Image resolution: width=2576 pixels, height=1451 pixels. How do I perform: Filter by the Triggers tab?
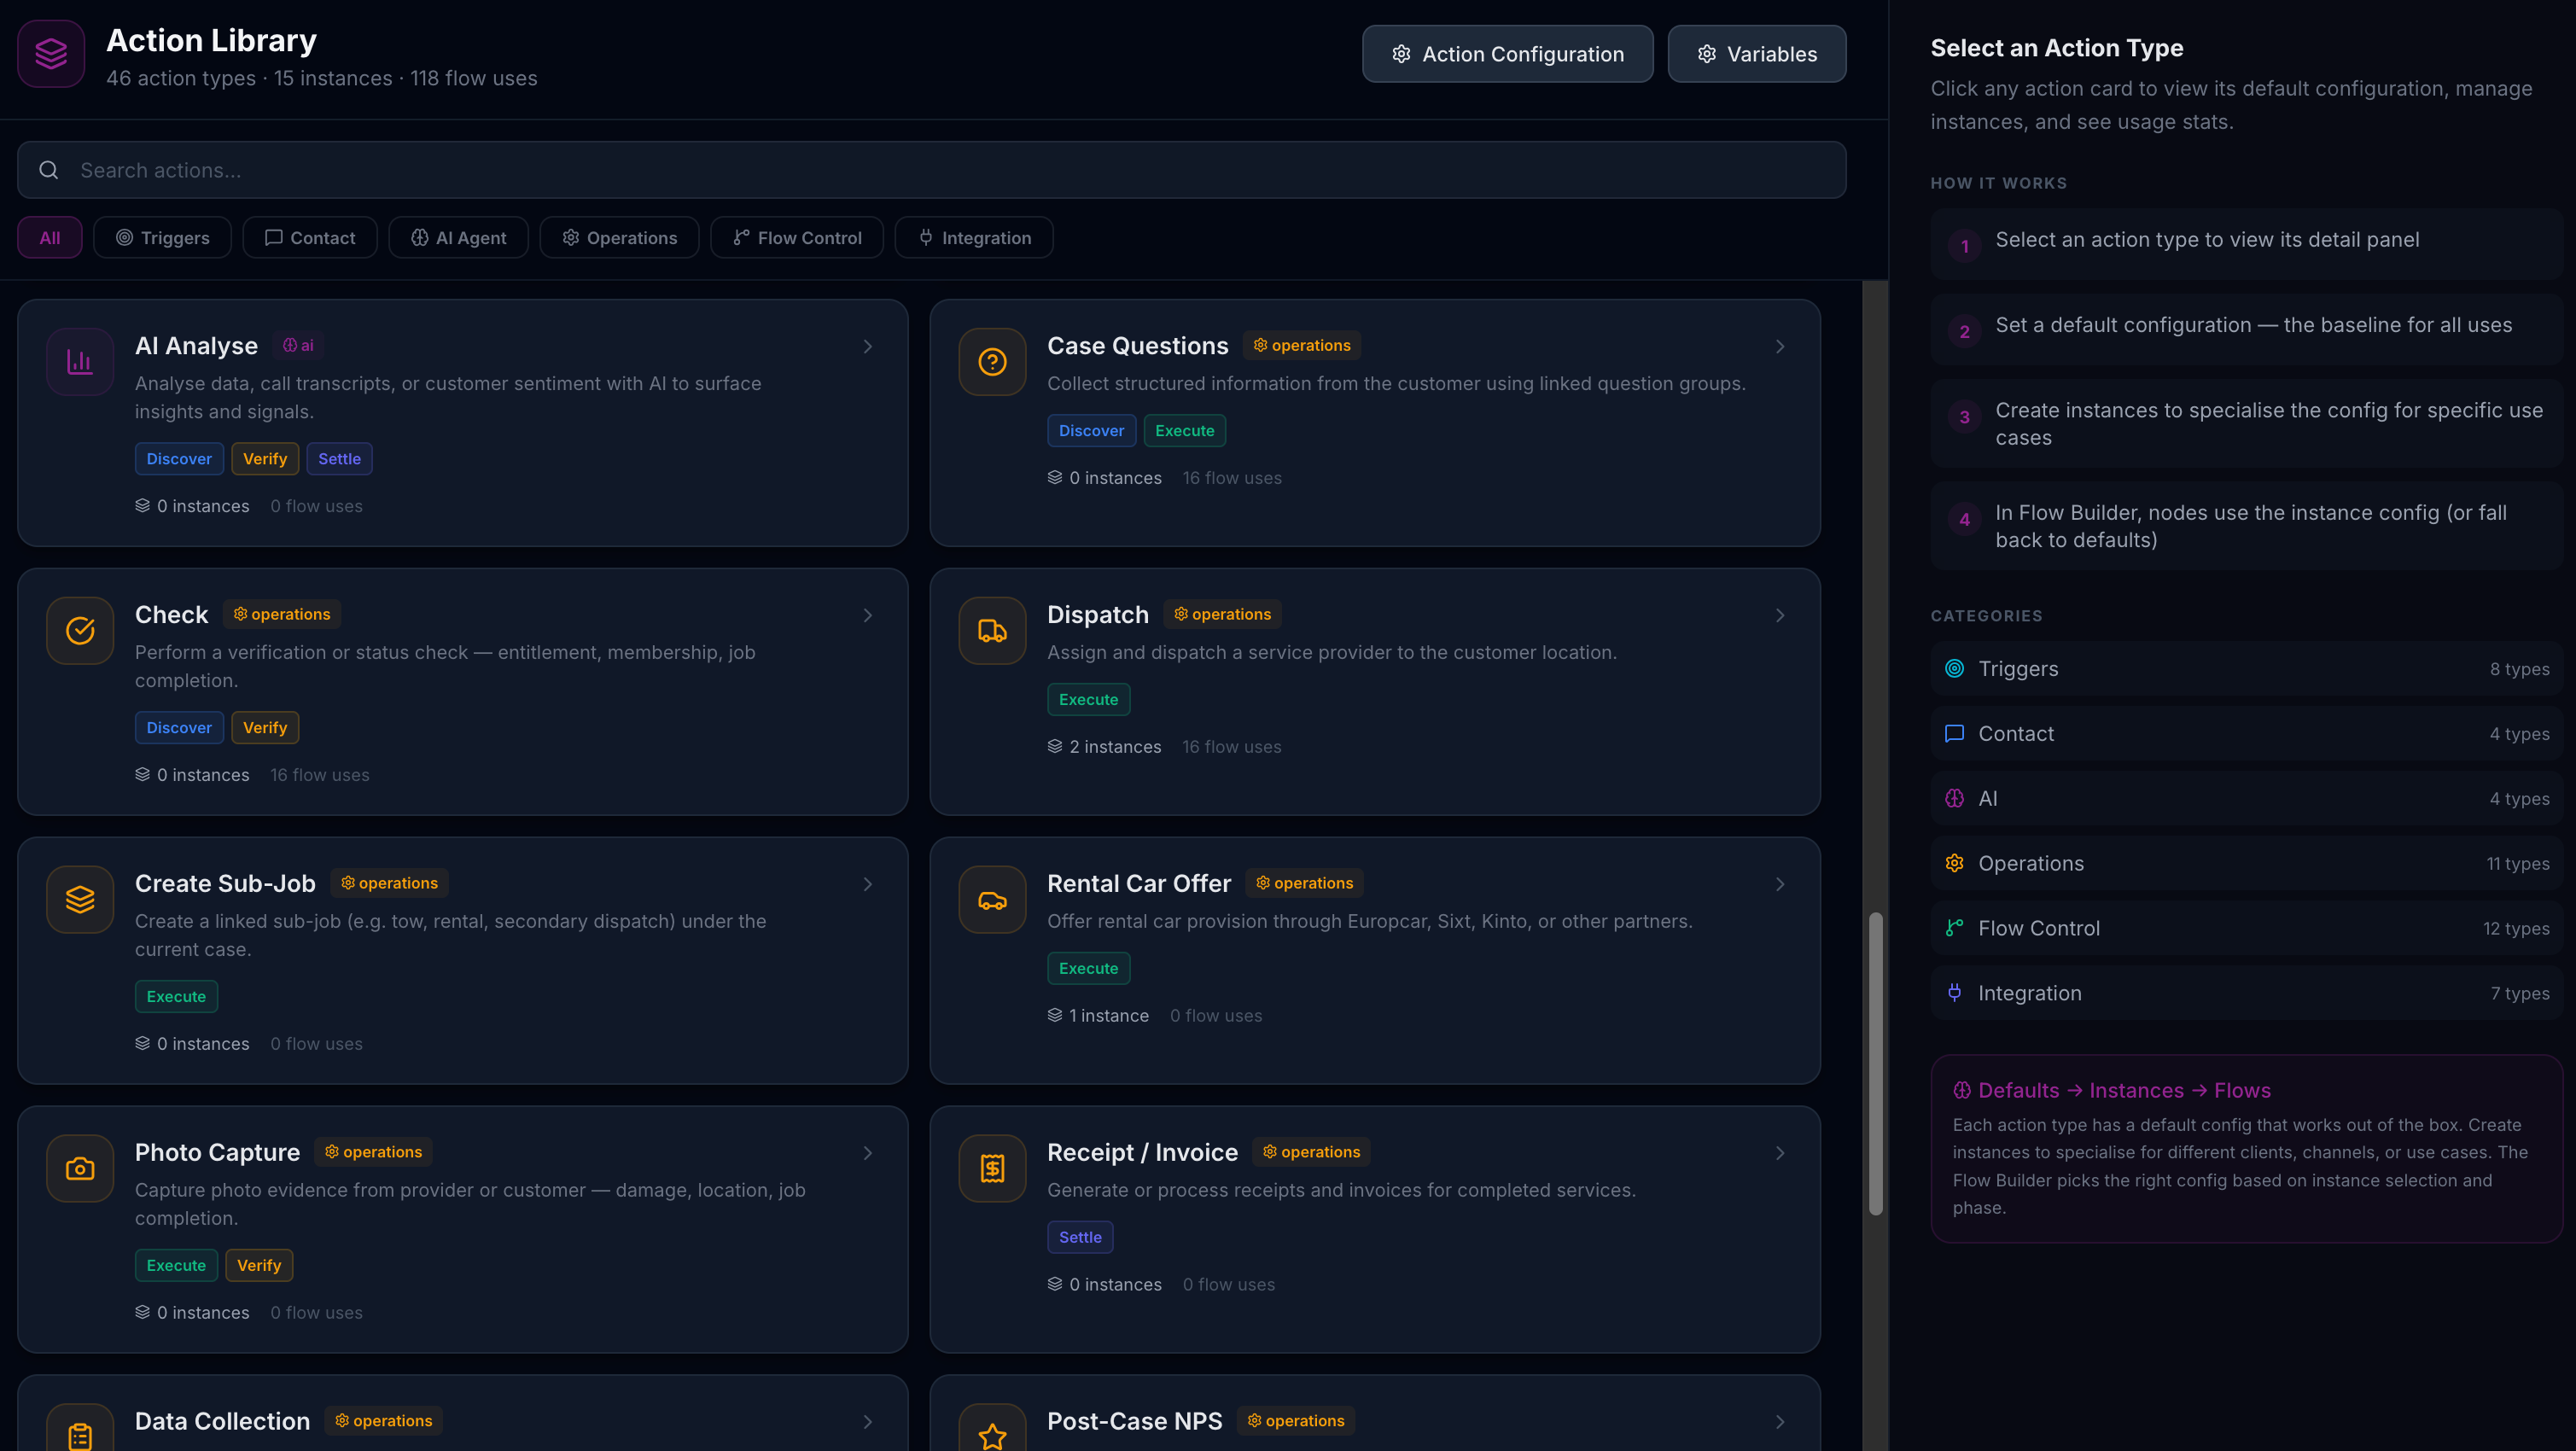162,238
